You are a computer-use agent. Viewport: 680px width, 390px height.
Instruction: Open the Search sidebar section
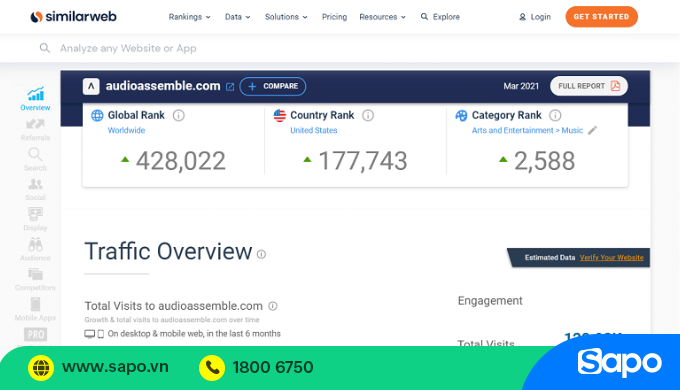[x=35, y=159]
